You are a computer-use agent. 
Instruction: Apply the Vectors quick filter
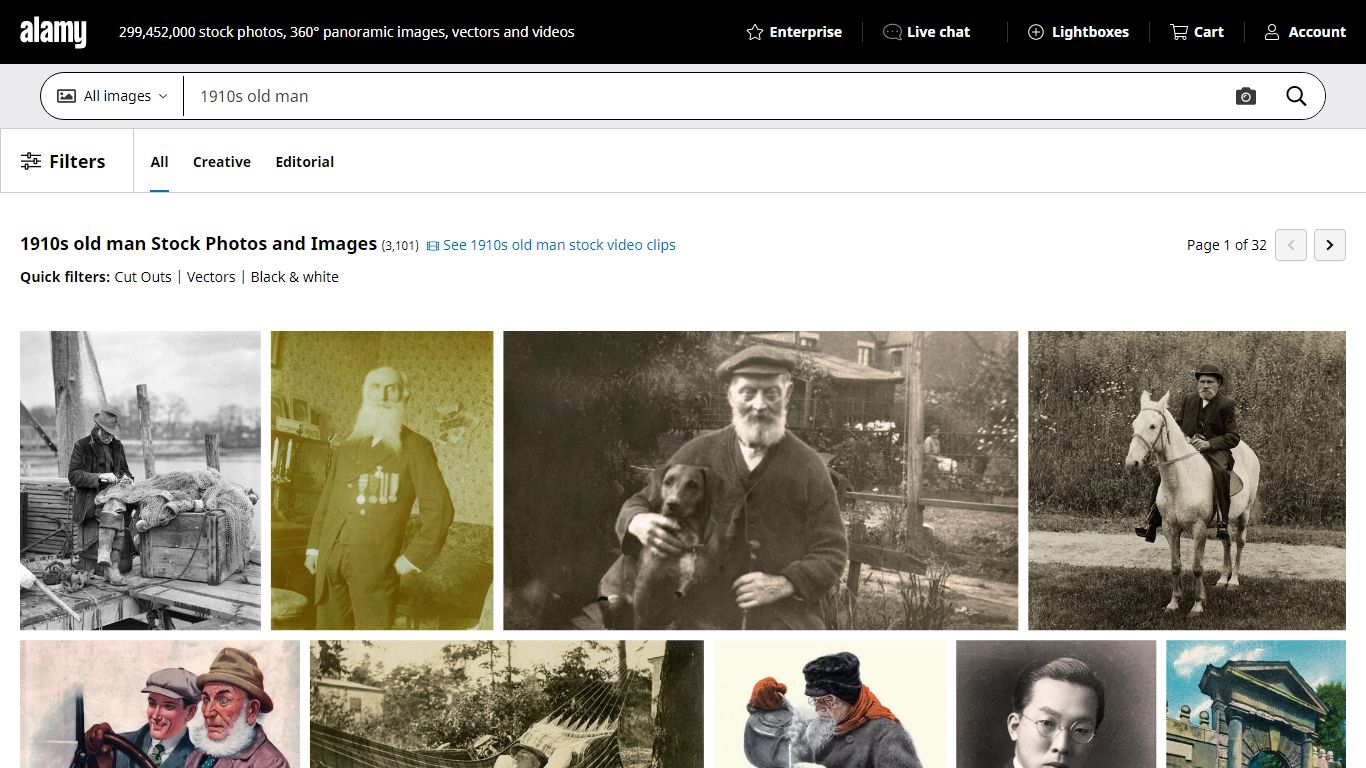[x=211, y=277]
